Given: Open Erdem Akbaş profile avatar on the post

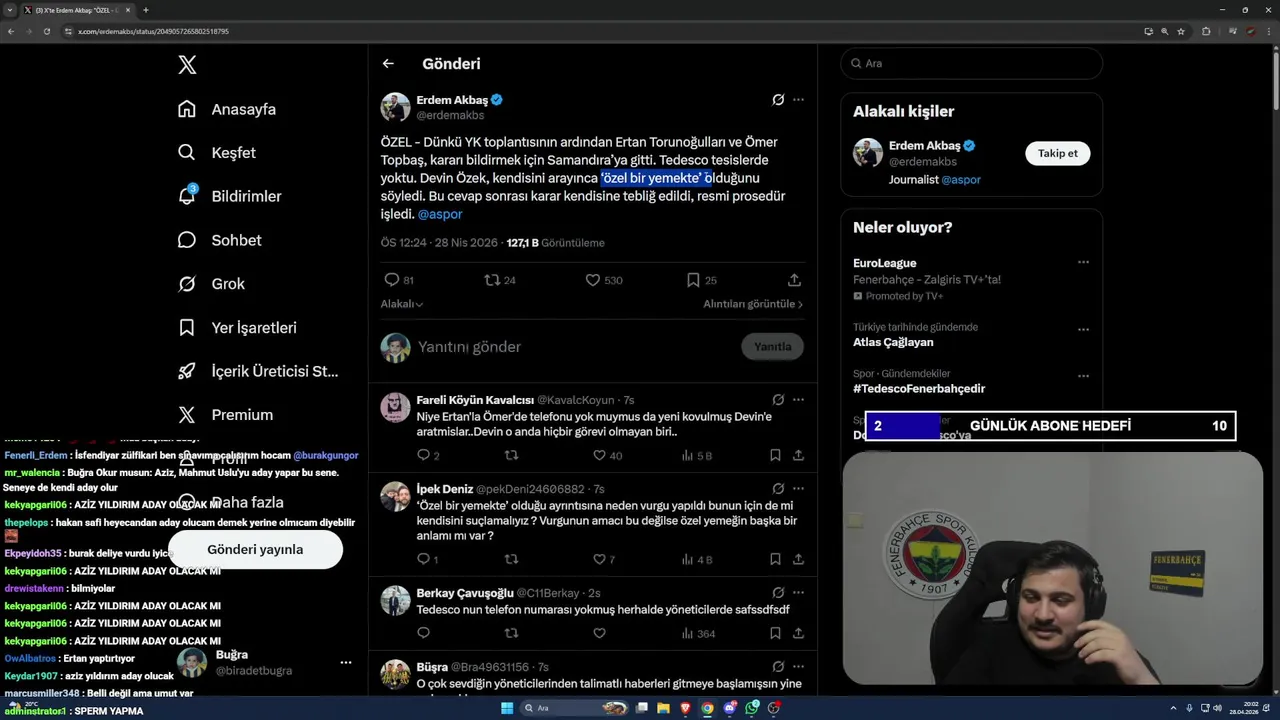Looking at the screenshot, I should coord(396,107).
